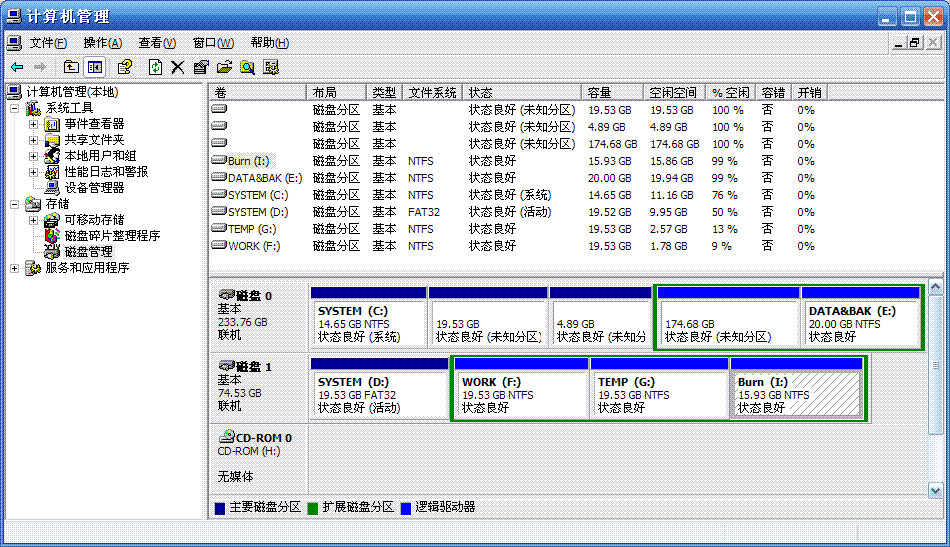Collapse the 系统工具 tree node

click(x=14, y=108)
